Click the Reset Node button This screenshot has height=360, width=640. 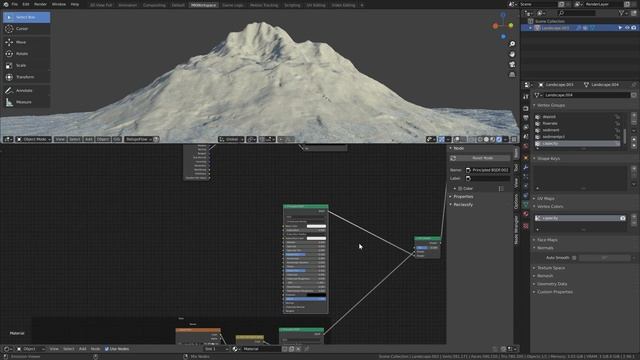click(480, 158)
